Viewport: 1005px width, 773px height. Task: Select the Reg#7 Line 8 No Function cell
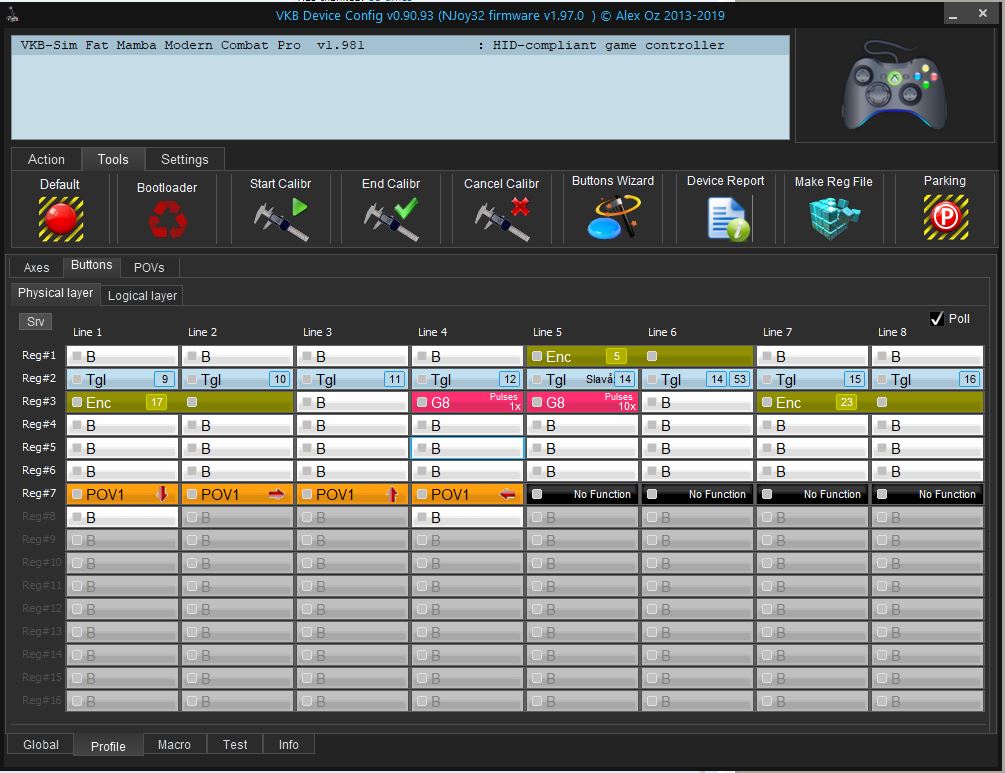pyautogui.click(x=927, y=494)
